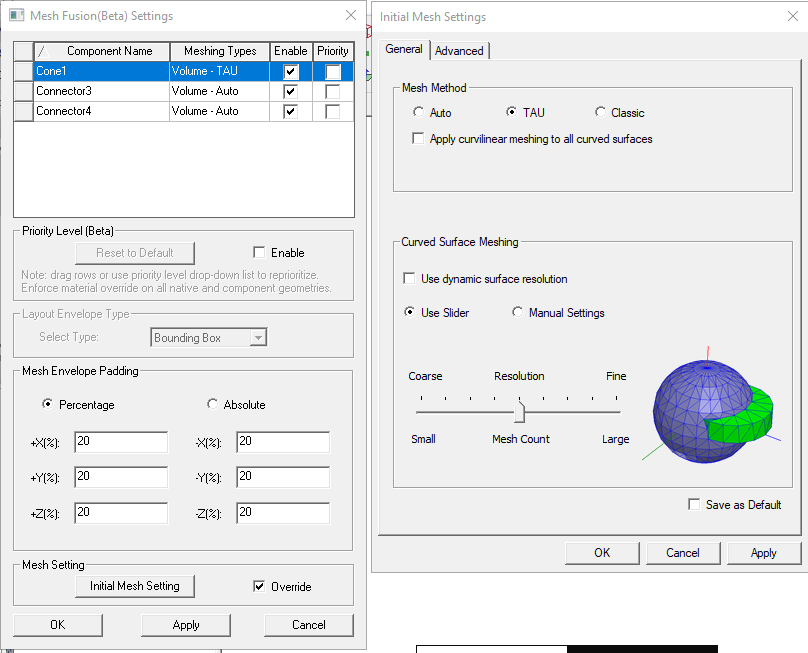
Task: Click the row header beside Connector3
Action: point(24,91)
